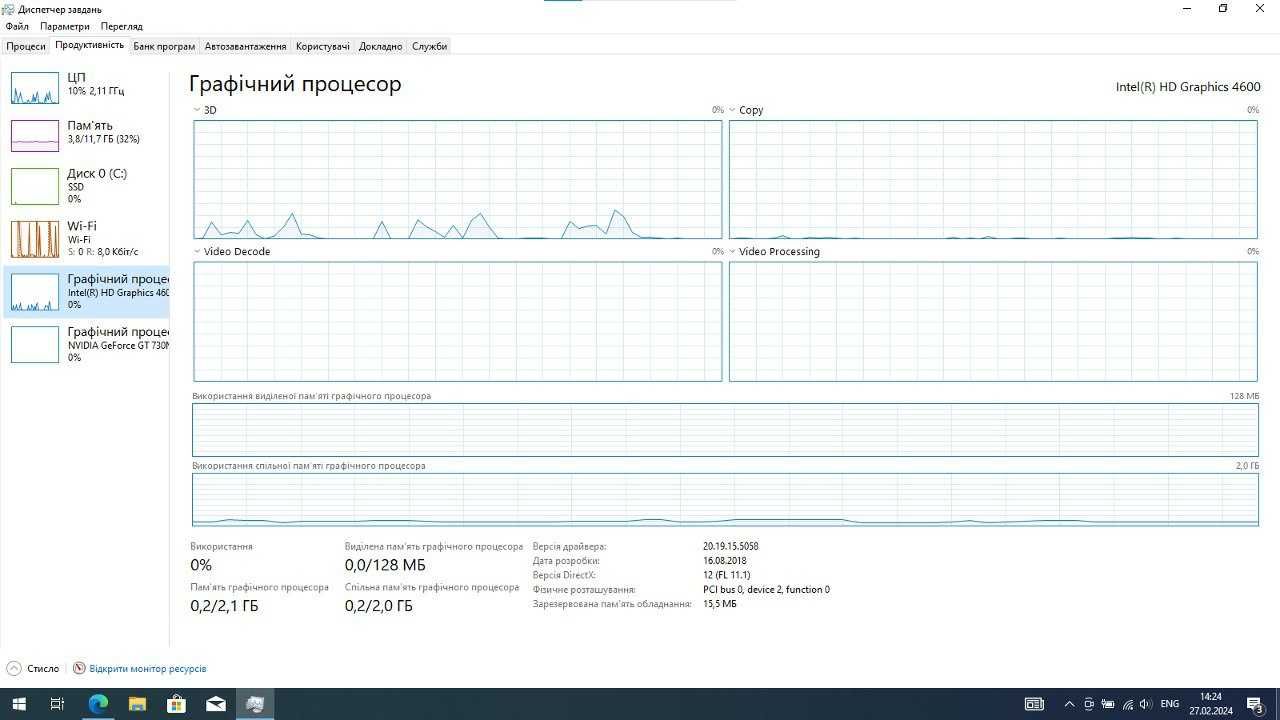Click the Wi-Fi mini graph thumbnail
The height and width of the screenshot is (720, 1280).
click(x=35, y=239)
